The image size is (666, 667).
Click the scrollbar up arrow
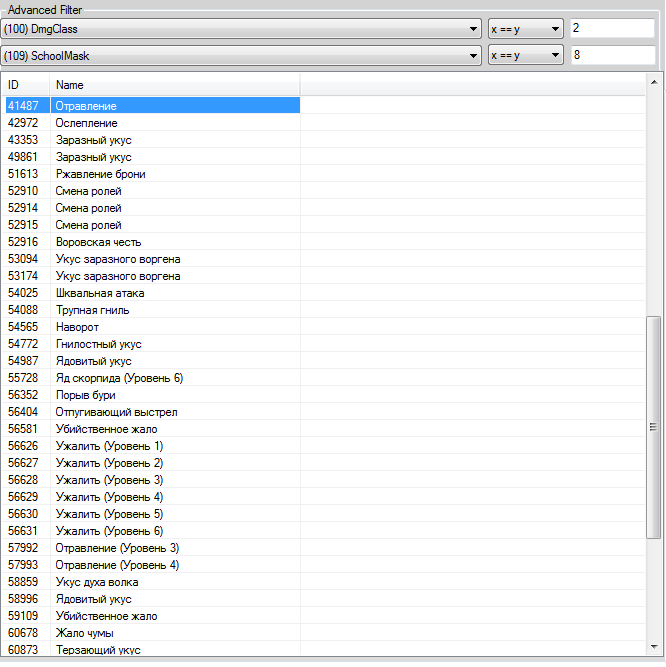[x=654, y=80]
